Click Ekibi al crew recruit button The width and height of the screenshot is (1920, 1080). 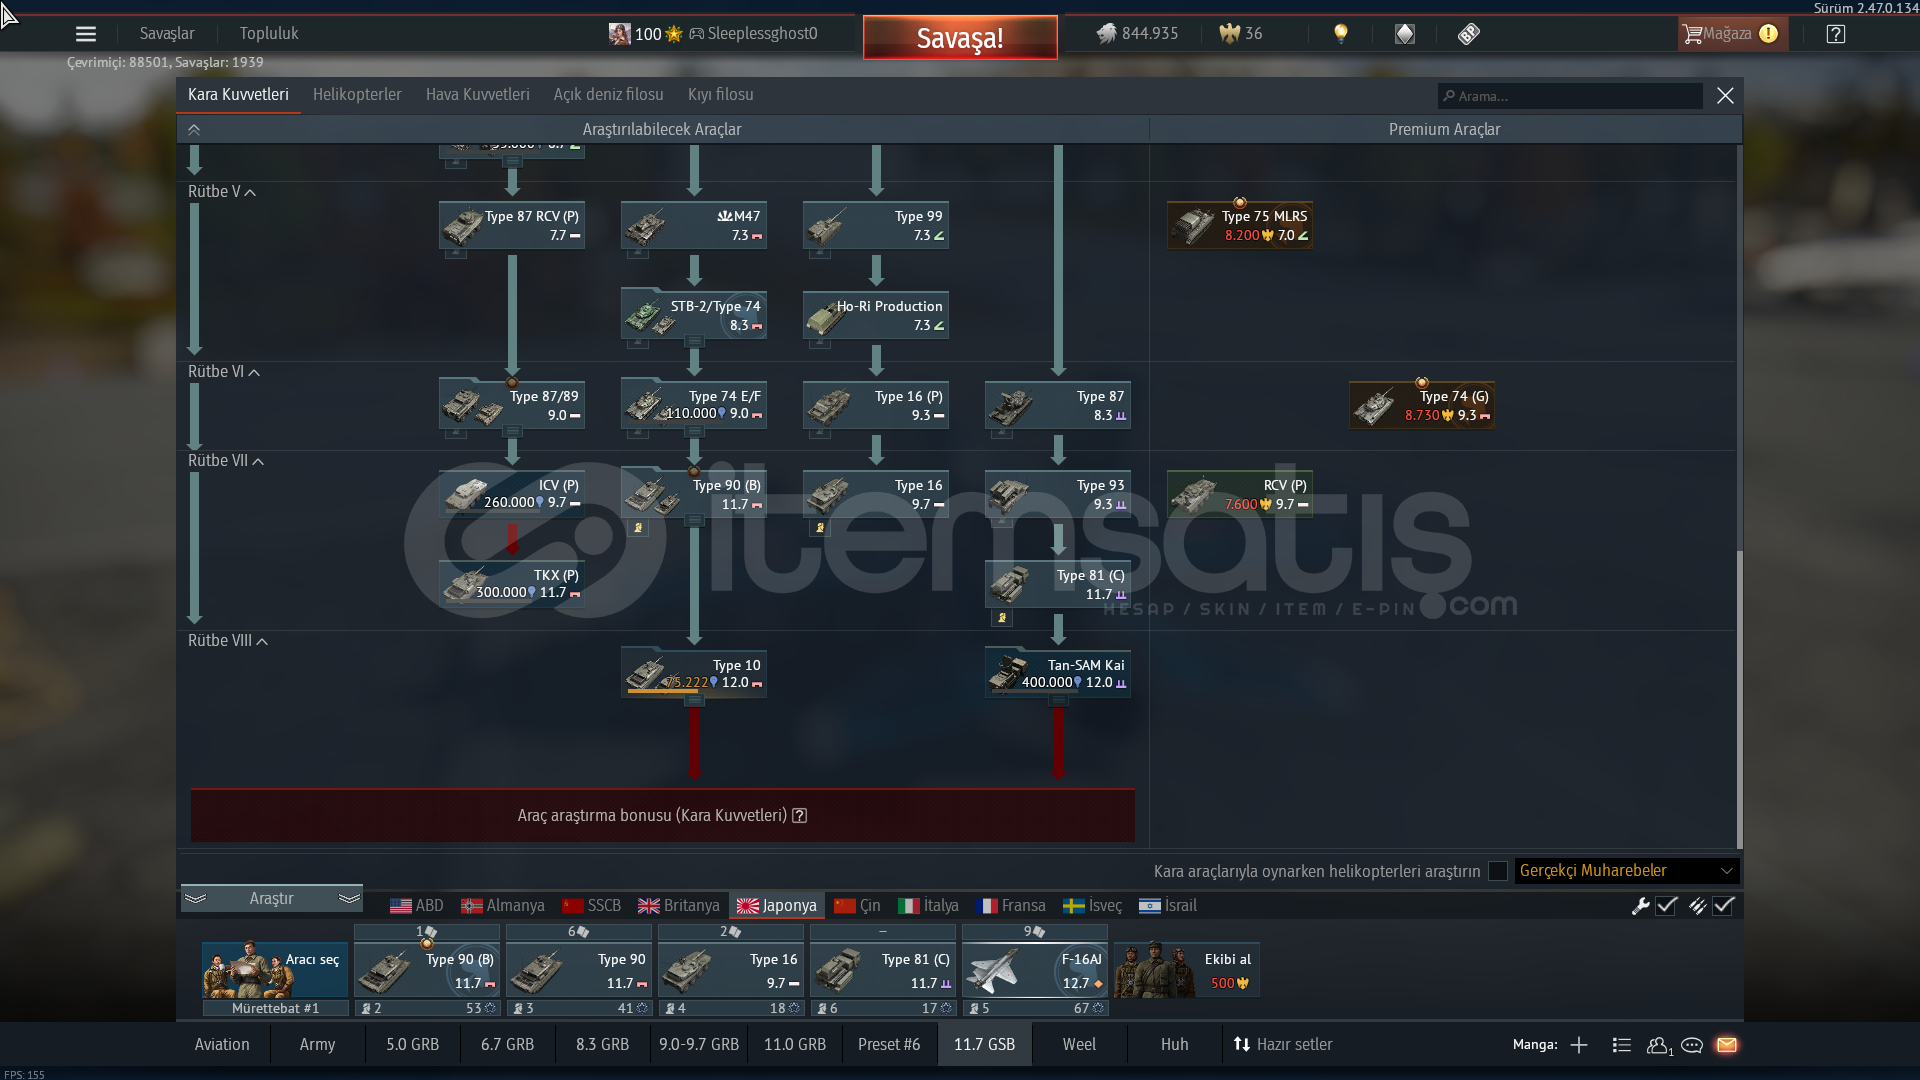(1187, 970)
